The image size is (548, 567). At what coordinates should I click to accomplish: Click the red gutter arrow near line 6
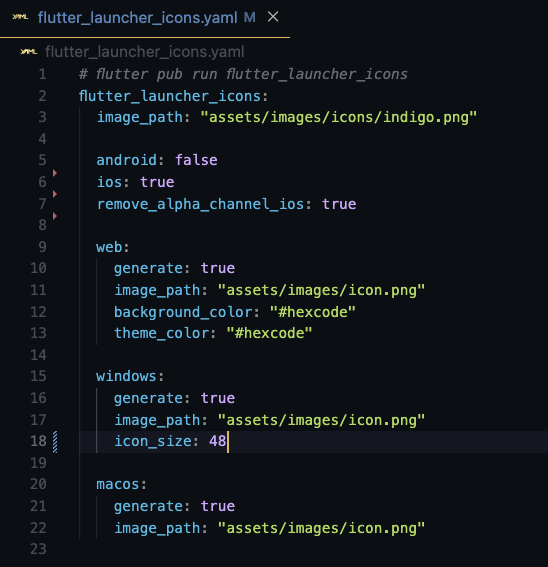click(55, 173)
